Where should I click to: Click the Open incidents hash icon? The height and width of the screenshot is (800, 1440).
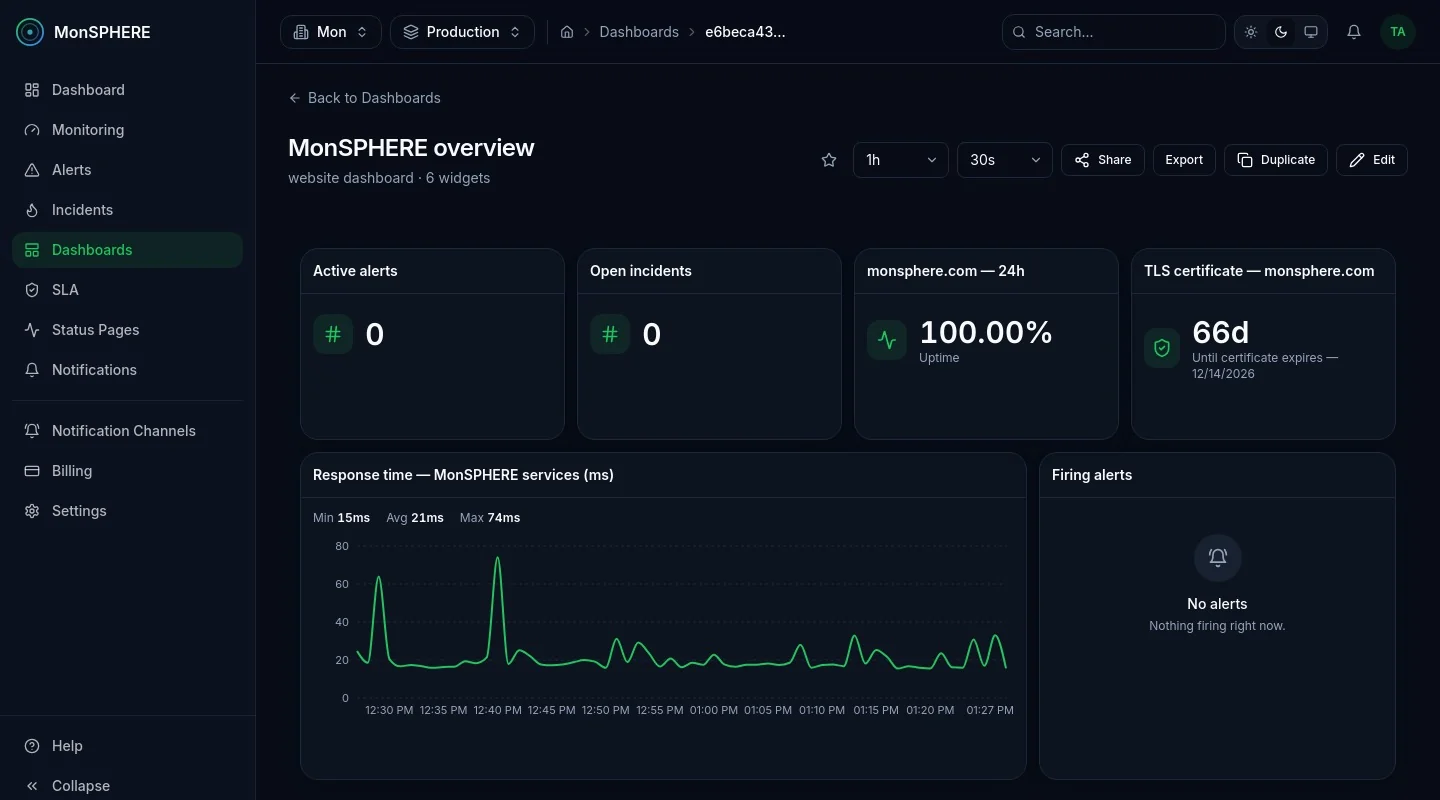[x=610, y=334]
